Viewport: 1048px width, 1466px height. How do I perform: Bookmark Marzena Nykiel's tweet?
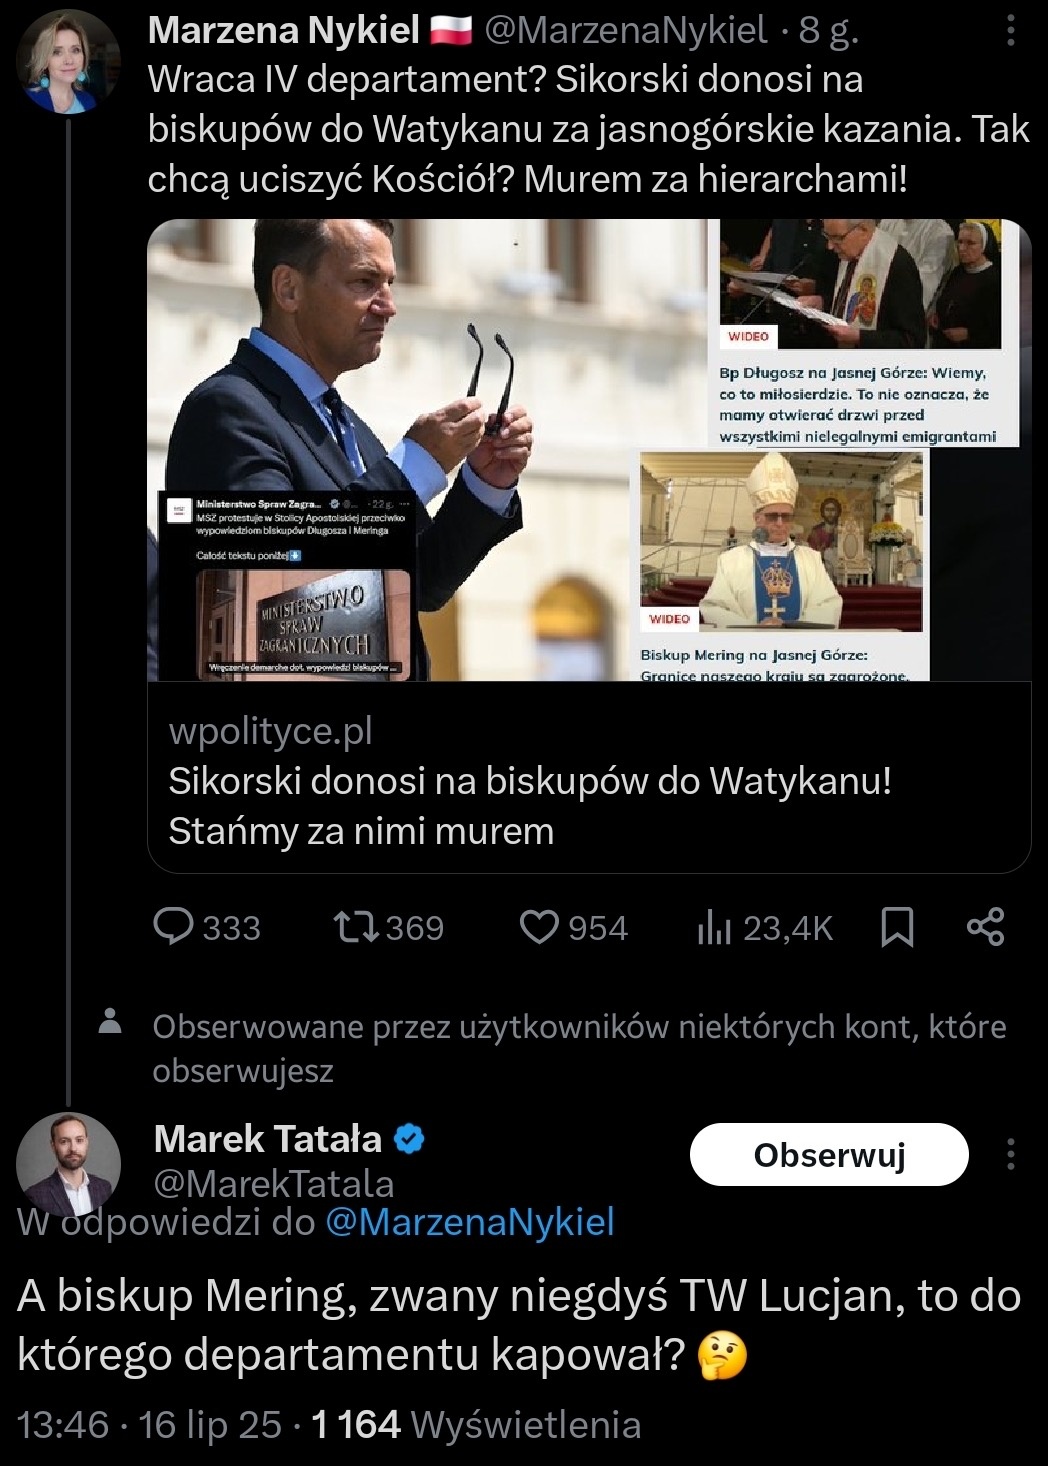[x=897, y=927]
